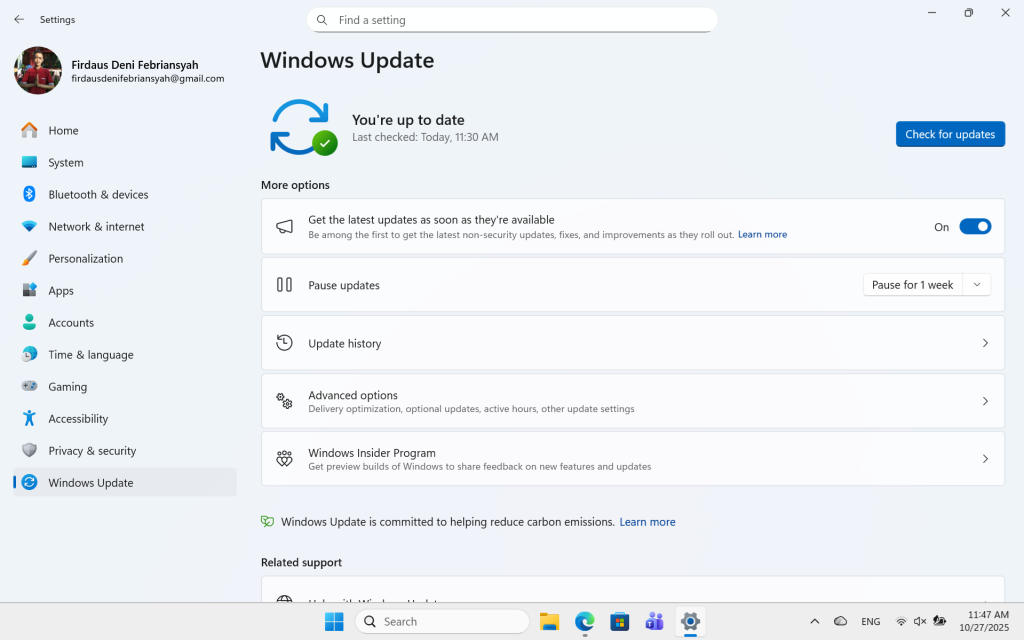Open Microsoft Teams from the taskbar
Image resolution: width=1024 pixels, height=640 pixels.
coord(654,622)
